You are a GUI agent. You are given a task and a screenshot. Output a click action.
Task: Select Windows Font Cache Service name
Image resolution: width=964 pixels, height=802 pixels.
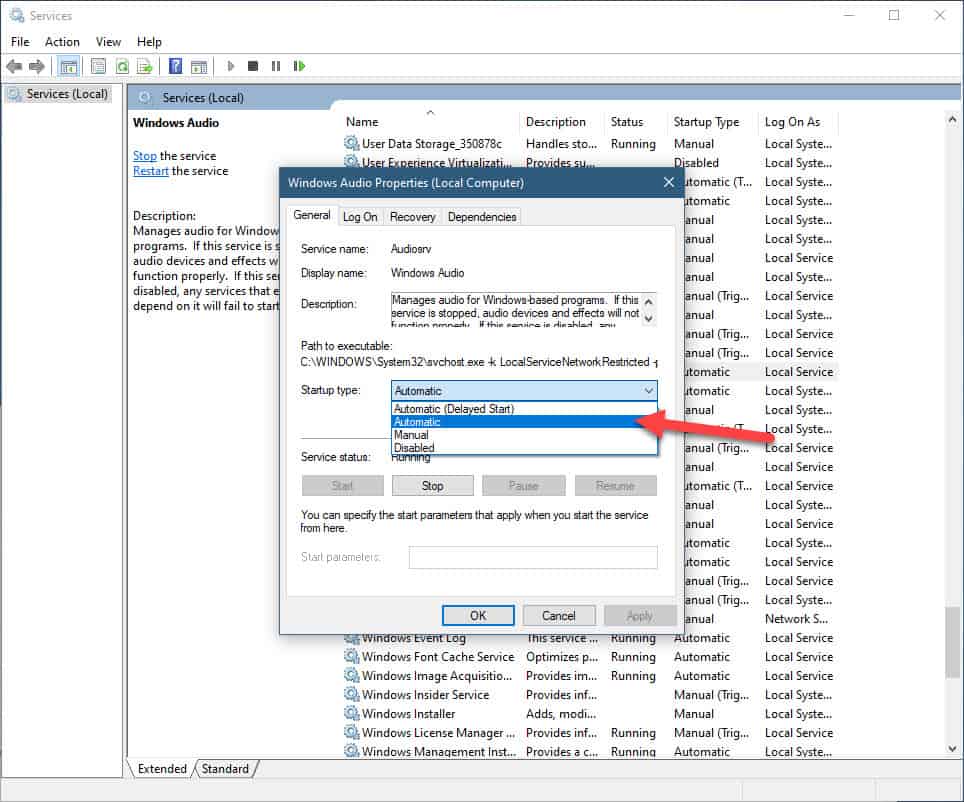coord(438,656)
